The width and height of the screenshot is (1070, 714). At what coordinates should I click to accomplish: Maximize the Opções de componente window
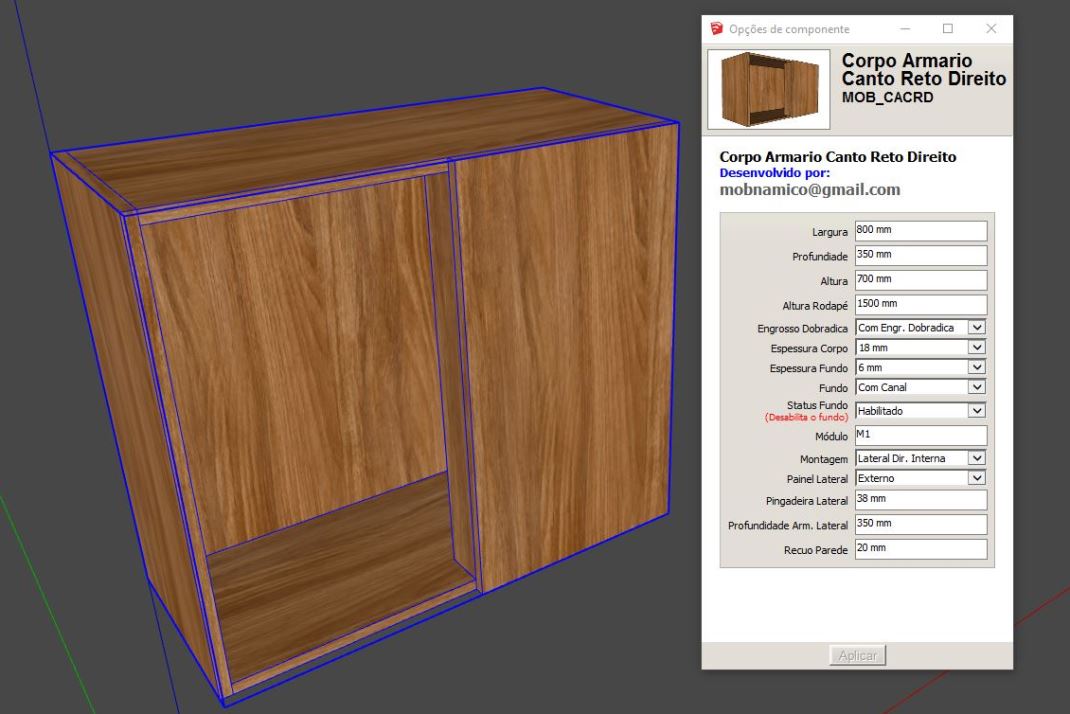click(948, 29)
